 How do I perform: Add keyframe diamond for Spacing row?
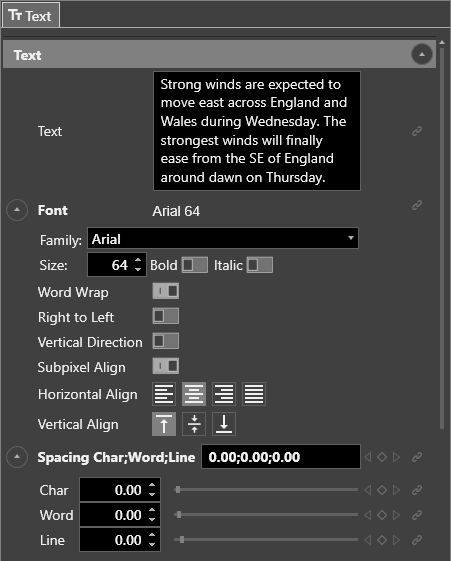pyautogui.click(x=382, y=457)
